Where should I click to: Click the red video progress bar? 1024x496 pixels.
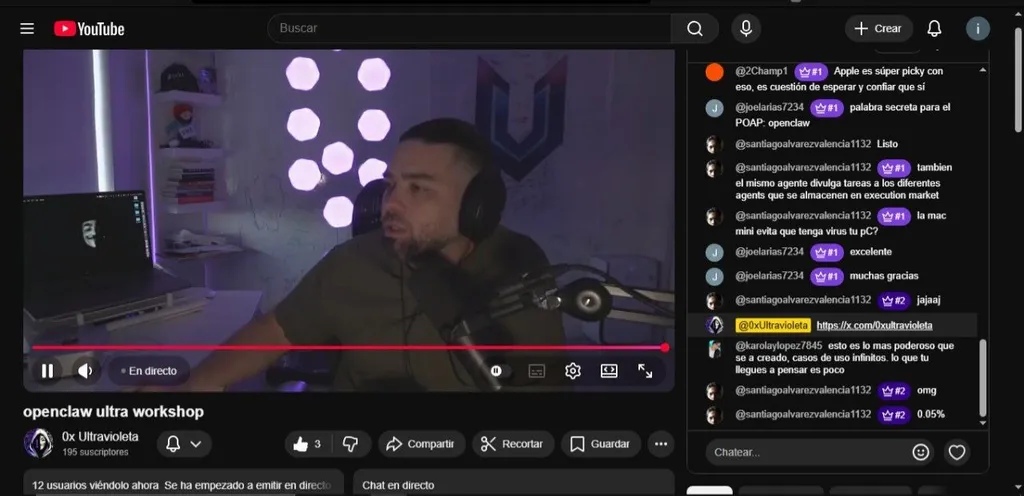(348, 347)
